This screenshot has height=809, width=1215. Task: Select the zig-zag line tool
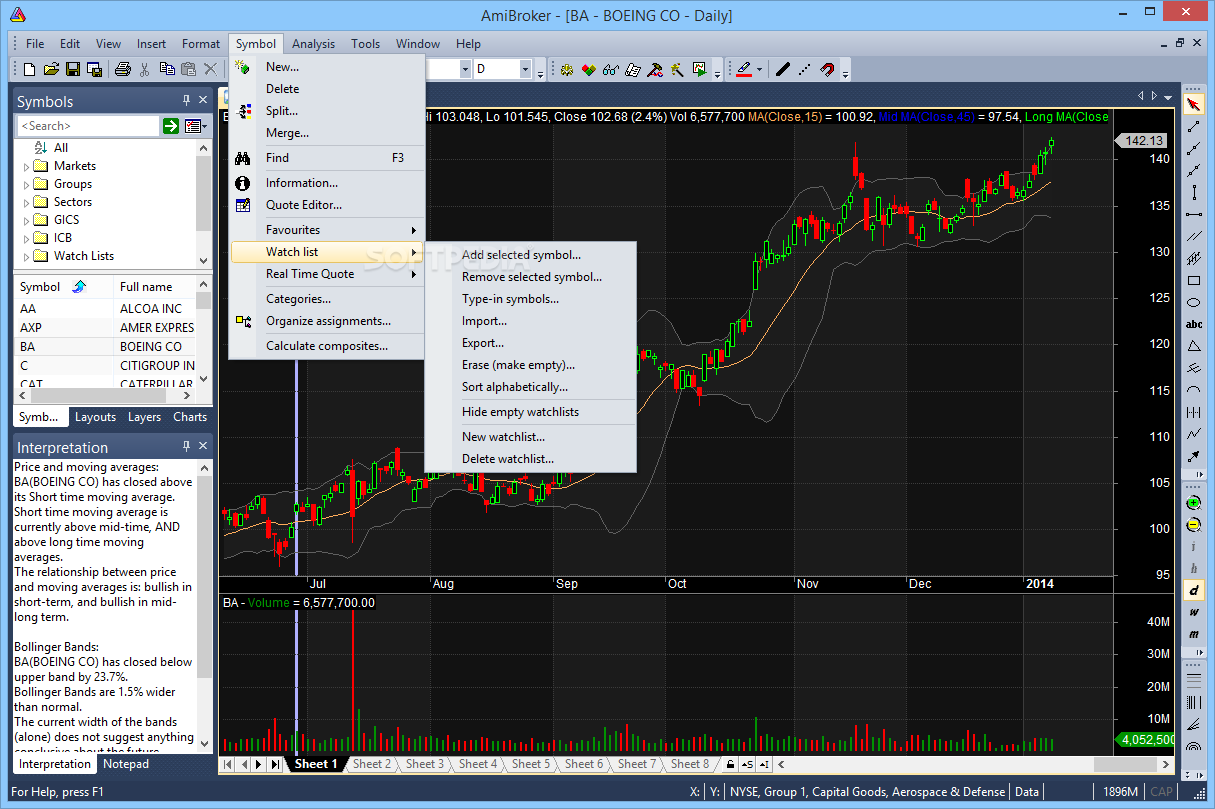(1193, 434)
